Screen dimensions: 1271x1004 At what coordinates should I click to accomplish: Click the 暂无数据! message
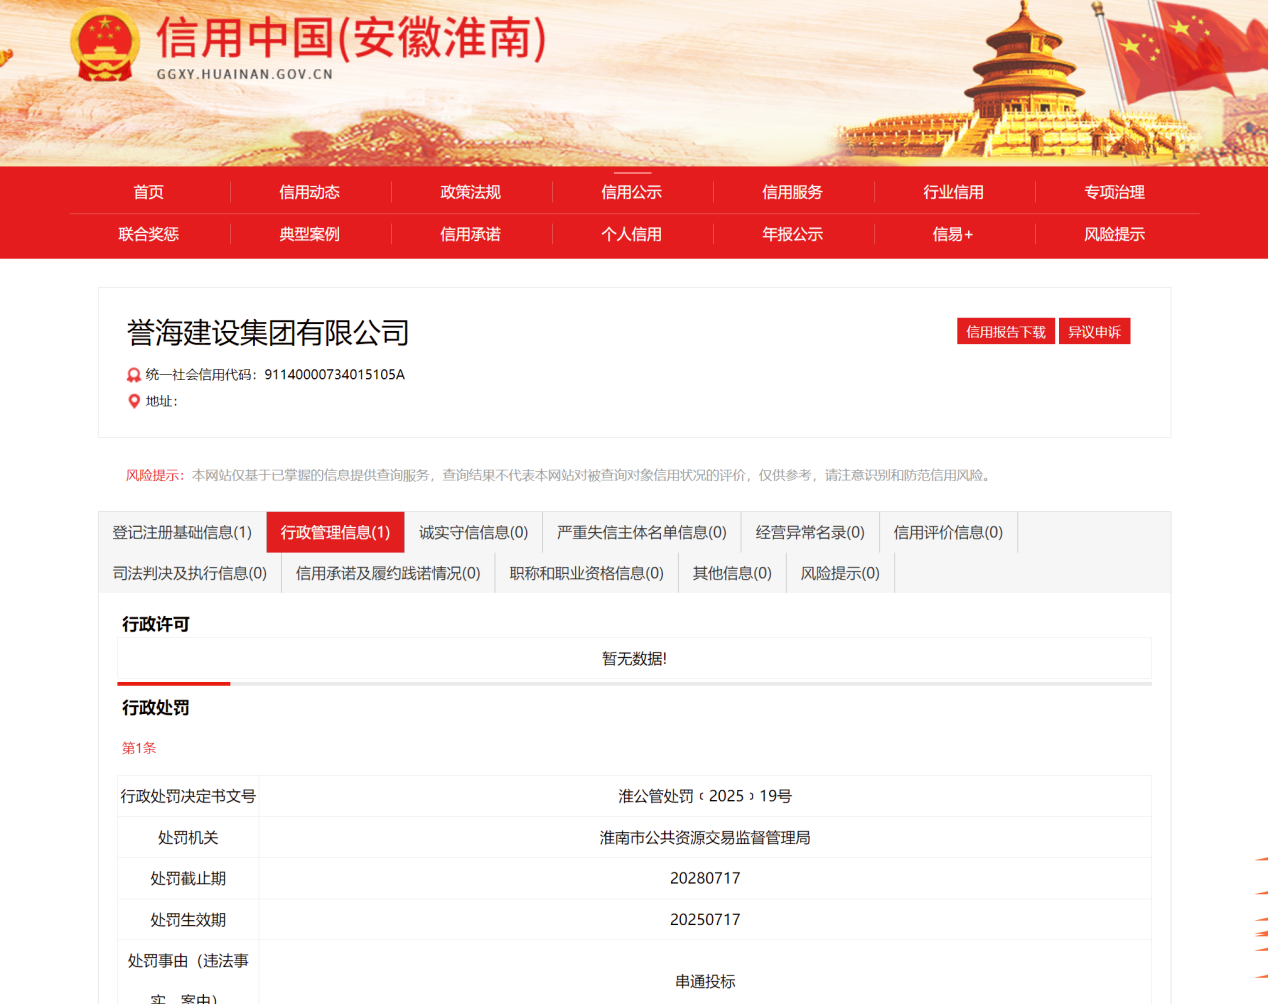[x=634, y=659]
